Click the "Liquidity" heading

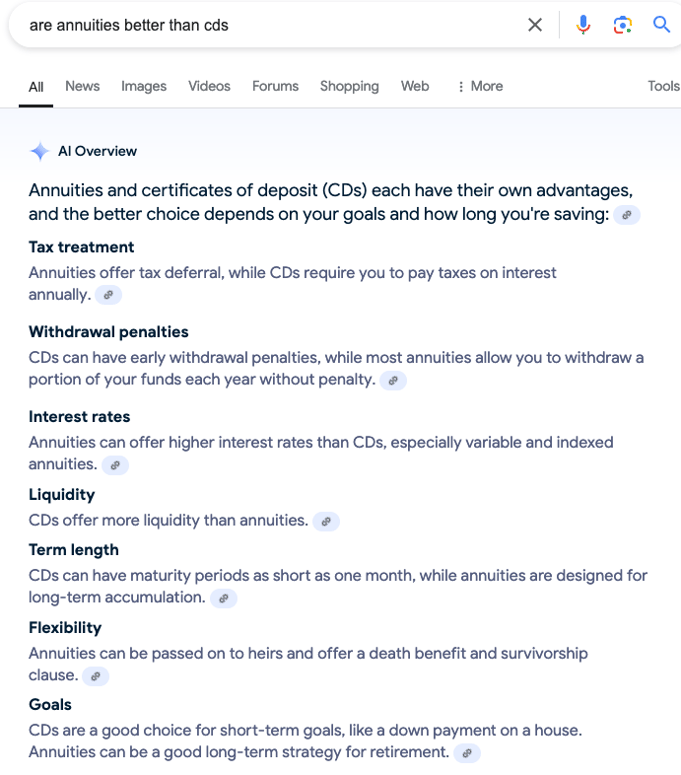(62, 495)
